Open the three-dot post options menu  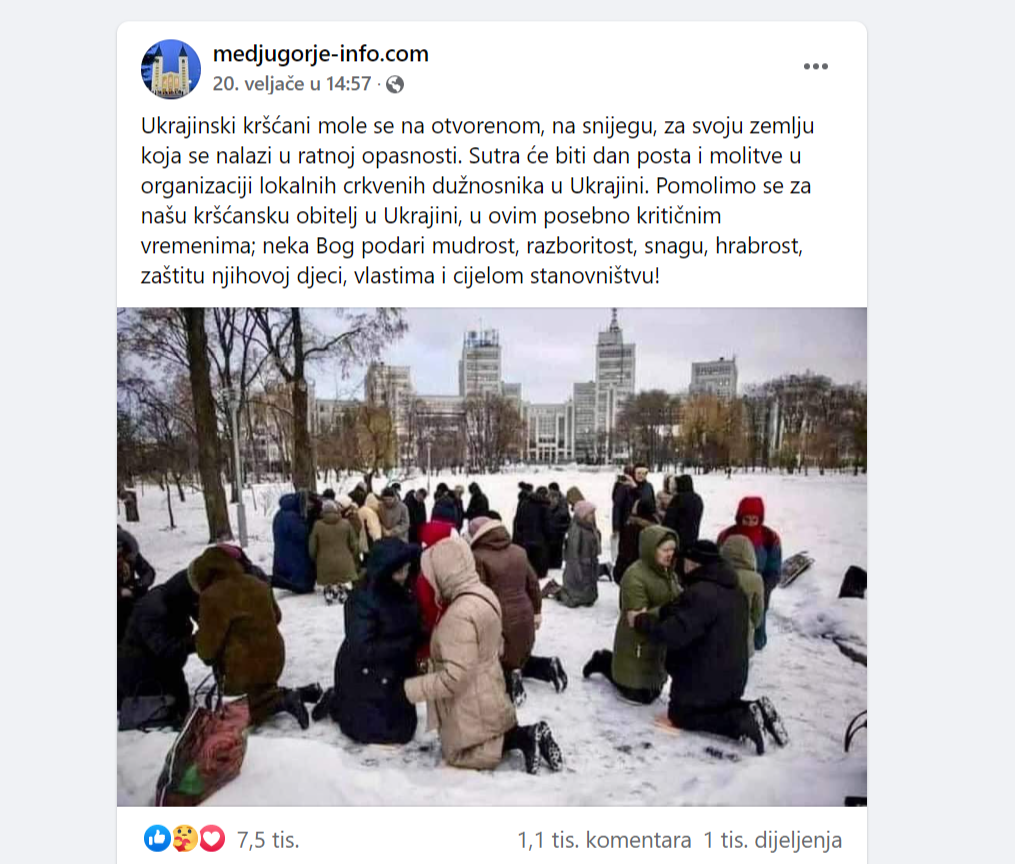tap(816, 67)
